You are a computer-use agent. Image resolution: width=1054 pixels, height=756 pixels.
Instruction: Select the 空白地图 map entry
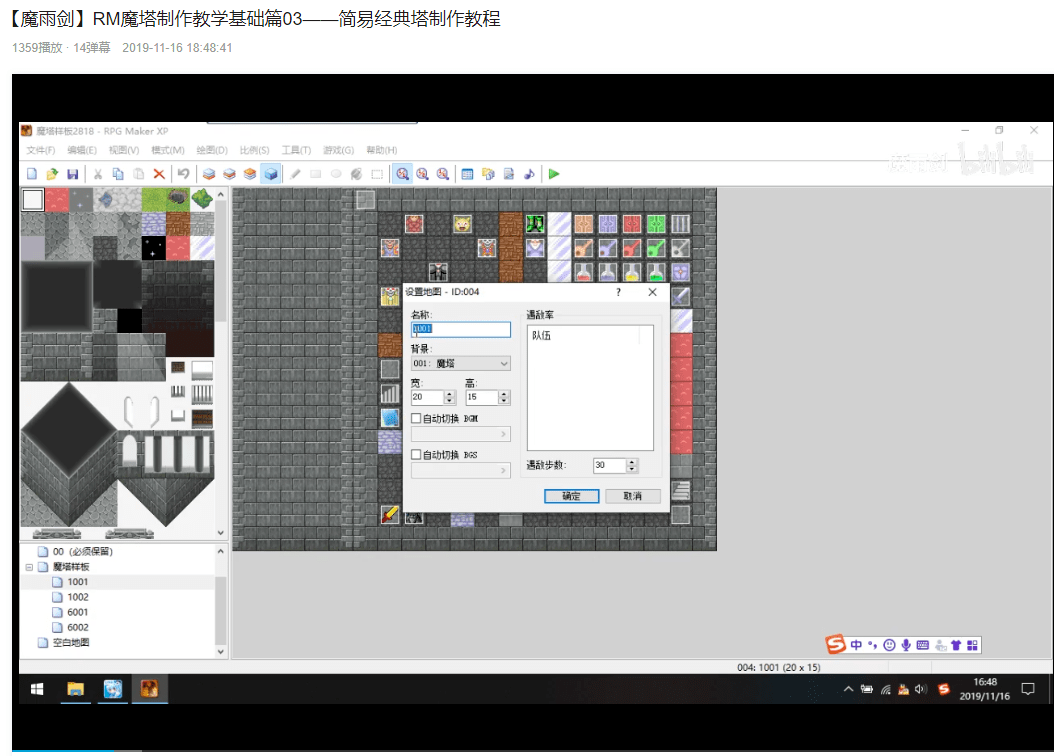(71, 642)
